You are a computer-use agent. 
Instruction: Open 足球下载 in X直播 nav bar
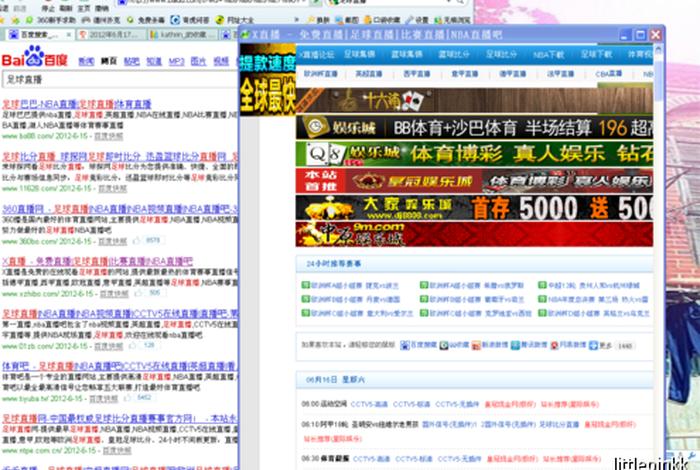[596, 54]
